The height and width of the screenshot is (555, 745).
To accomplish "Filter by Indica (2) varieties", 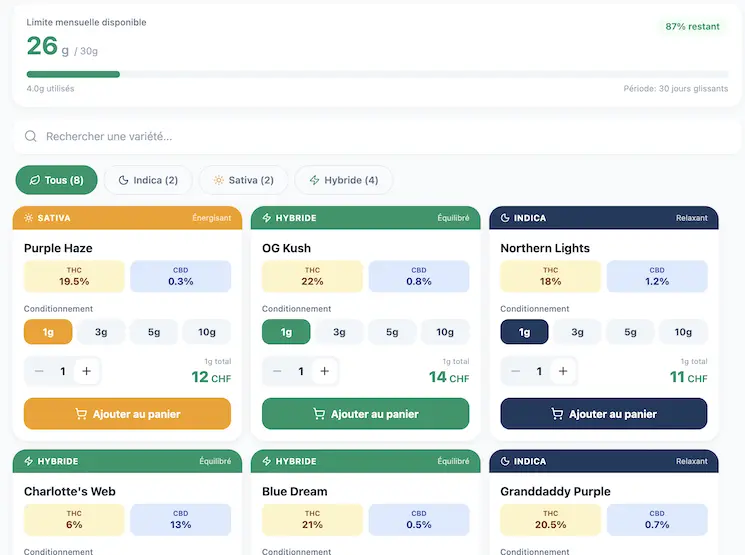I will (148, 180).
